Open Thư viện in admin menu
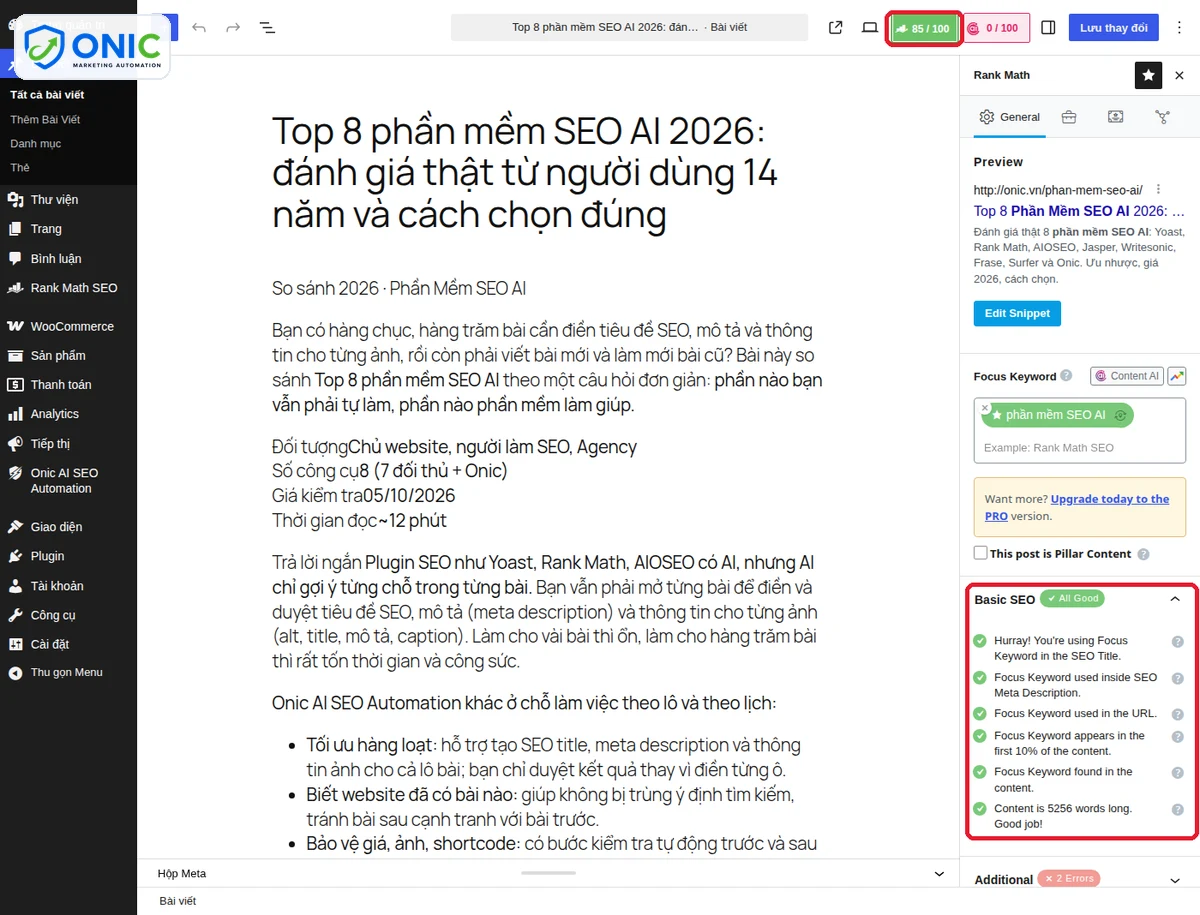1200x915 pixels. point(54,200)
